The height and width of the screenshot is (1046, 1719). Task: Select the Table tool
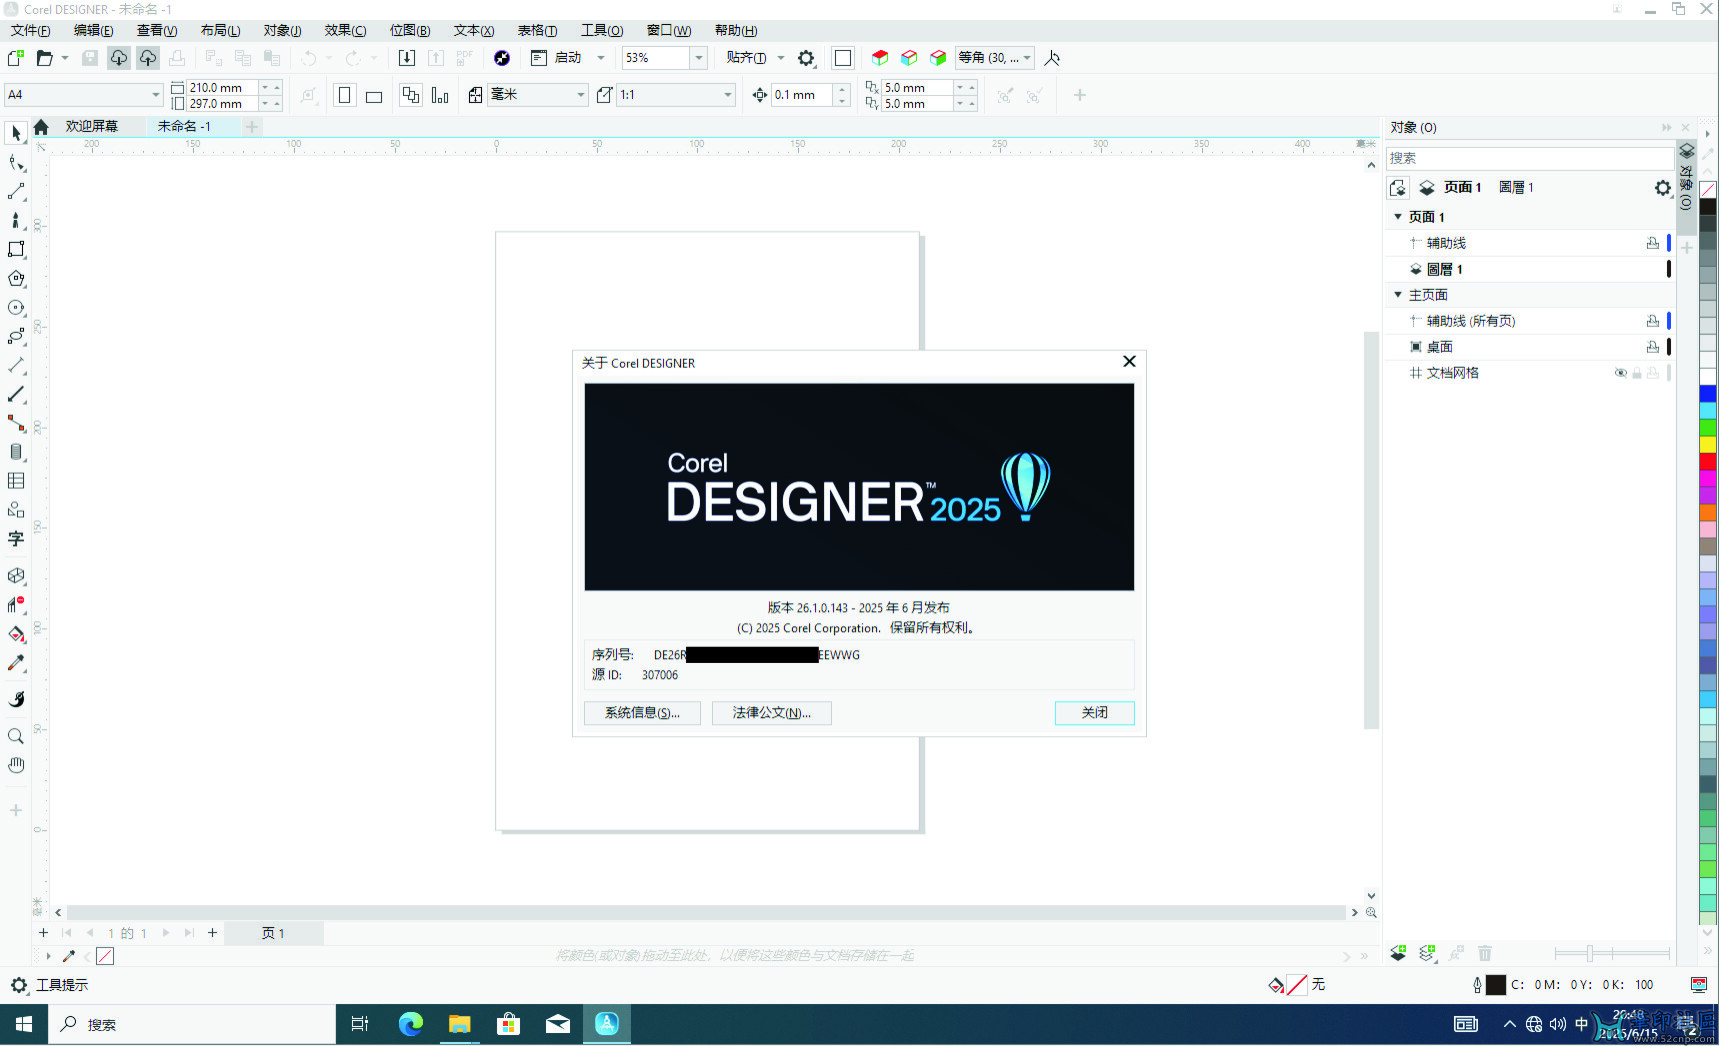16,481
